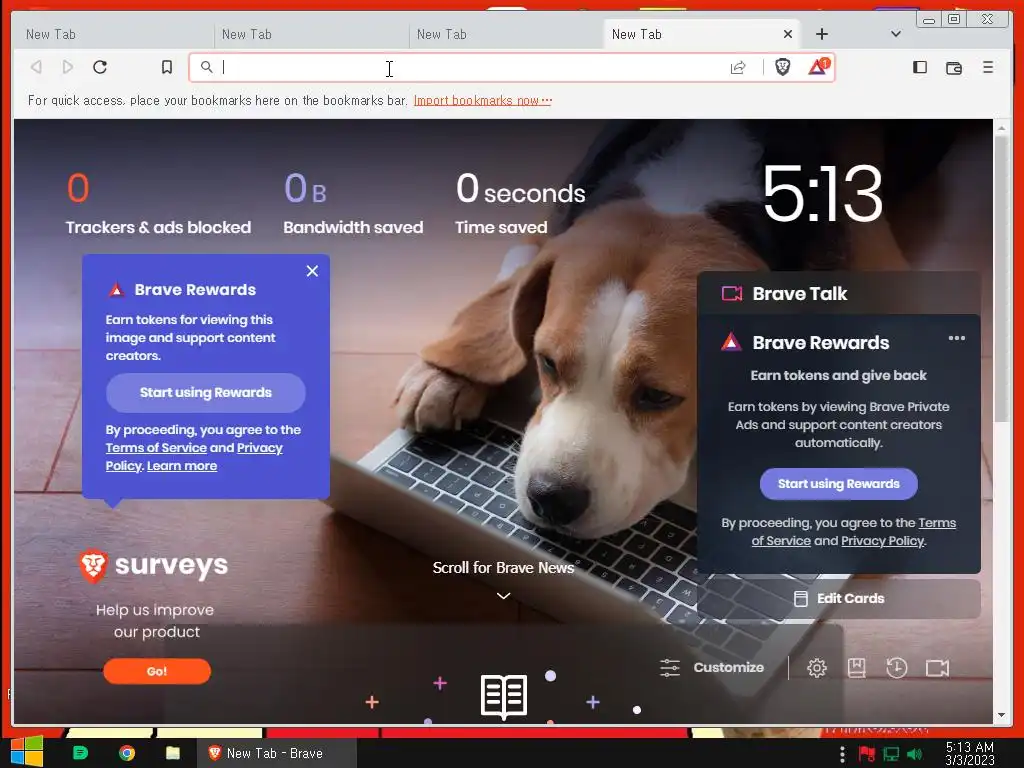Open the Windows Start menu
1024x768 pixels.
(27, 753)
